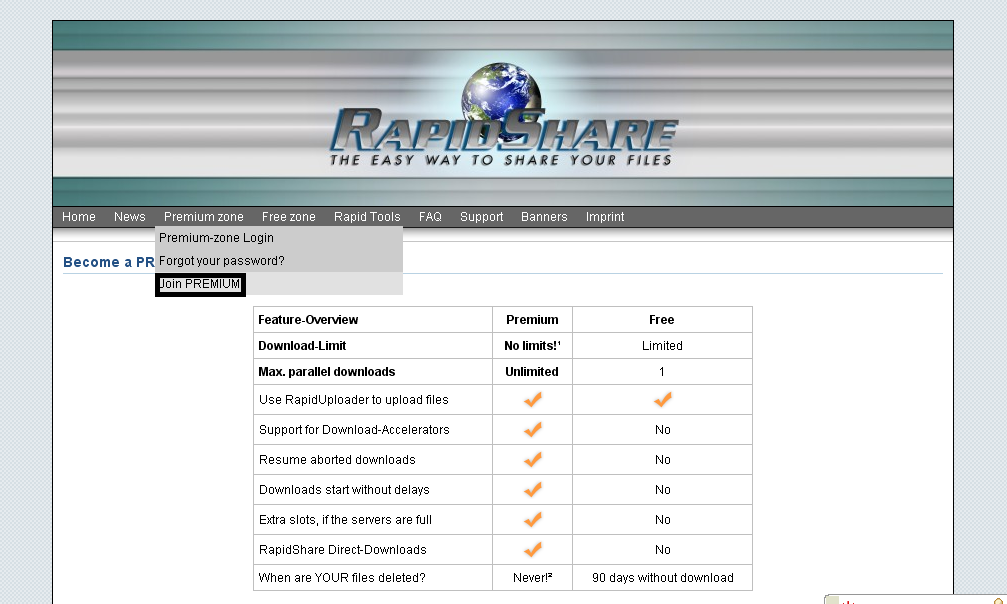The width and height of the screenshot is (1007, 604).
Task: Open the Rapid Tools menu
Action: [x=367, y=217]
